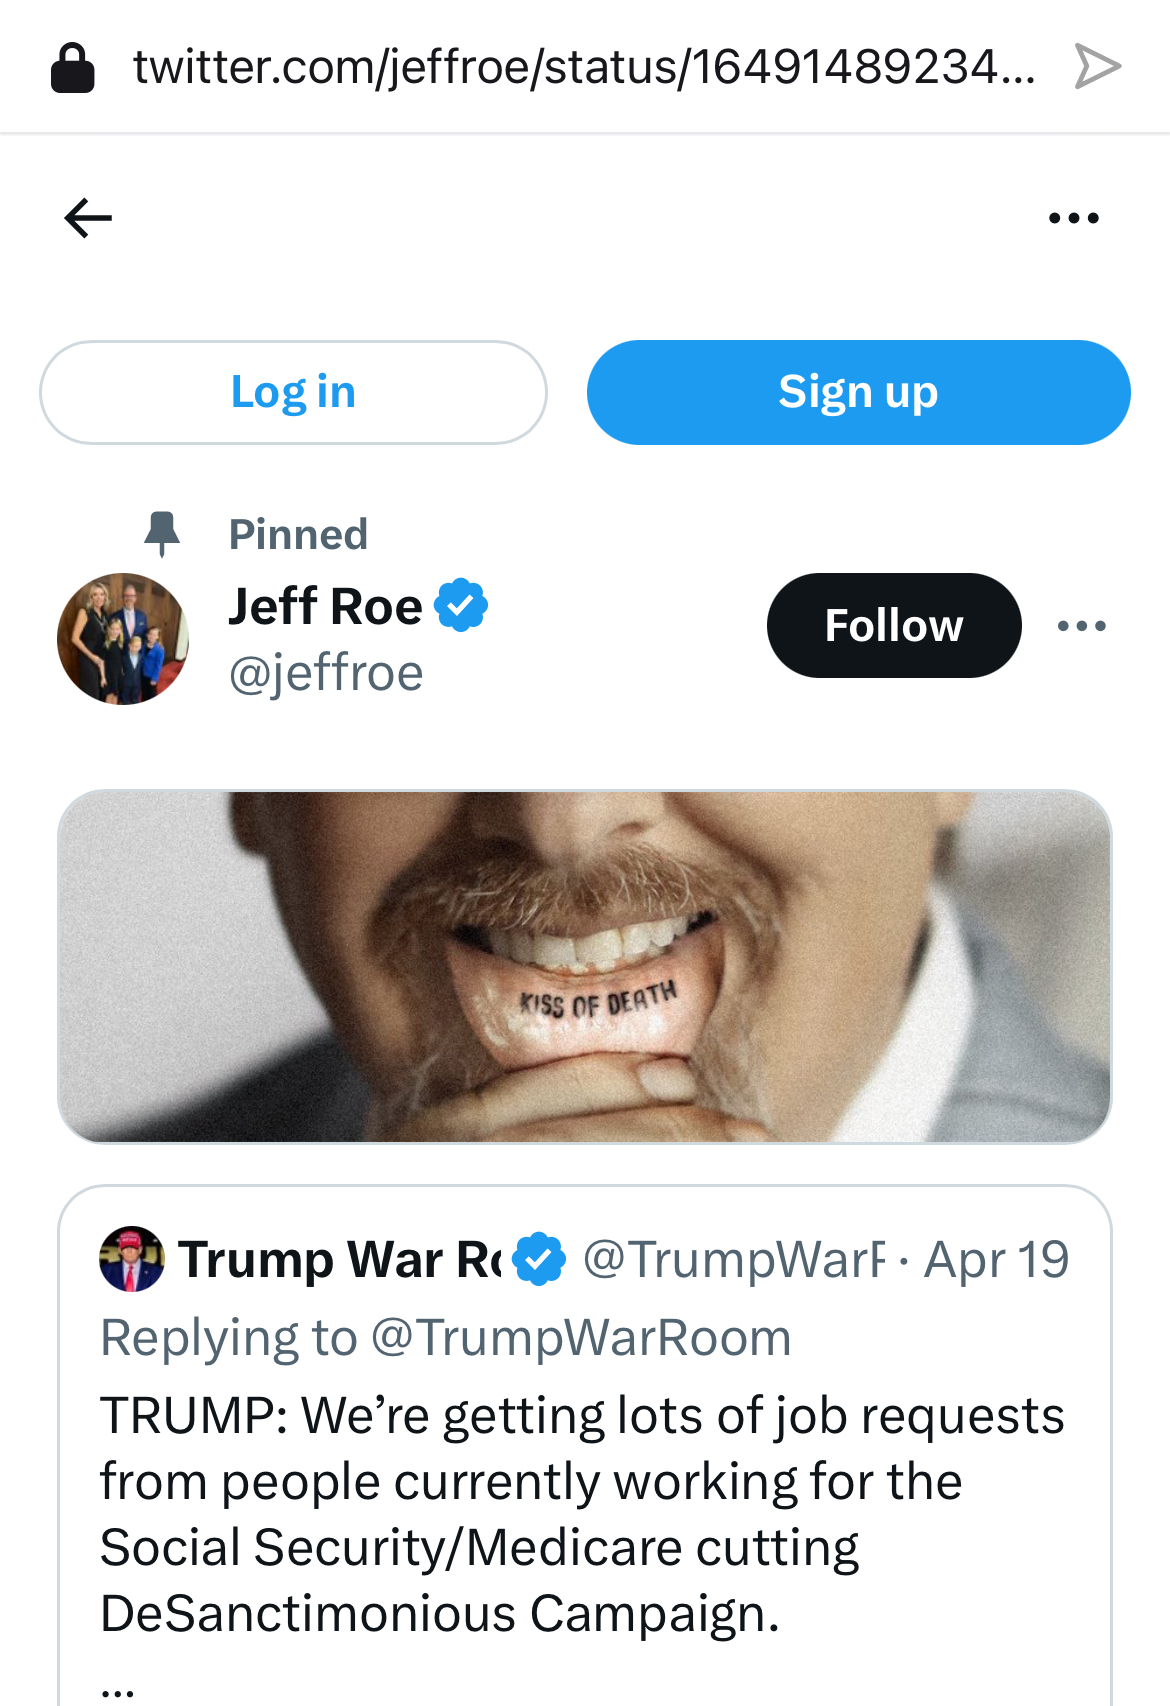Open the three-dot menu beside Follow
The height and width of the screenshot is (1706, 1170).
click(x=1082, y=626)
